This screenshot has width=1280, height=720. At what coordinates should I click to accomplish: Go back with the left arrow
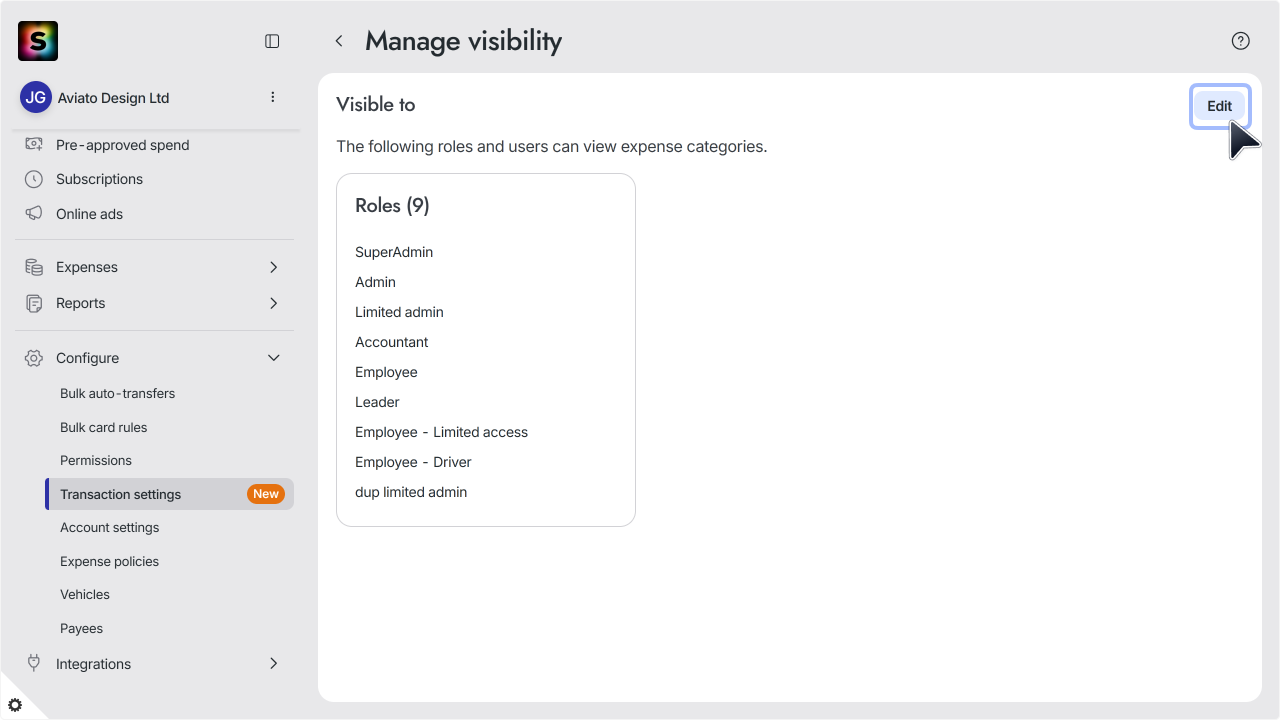click(339, 41)
